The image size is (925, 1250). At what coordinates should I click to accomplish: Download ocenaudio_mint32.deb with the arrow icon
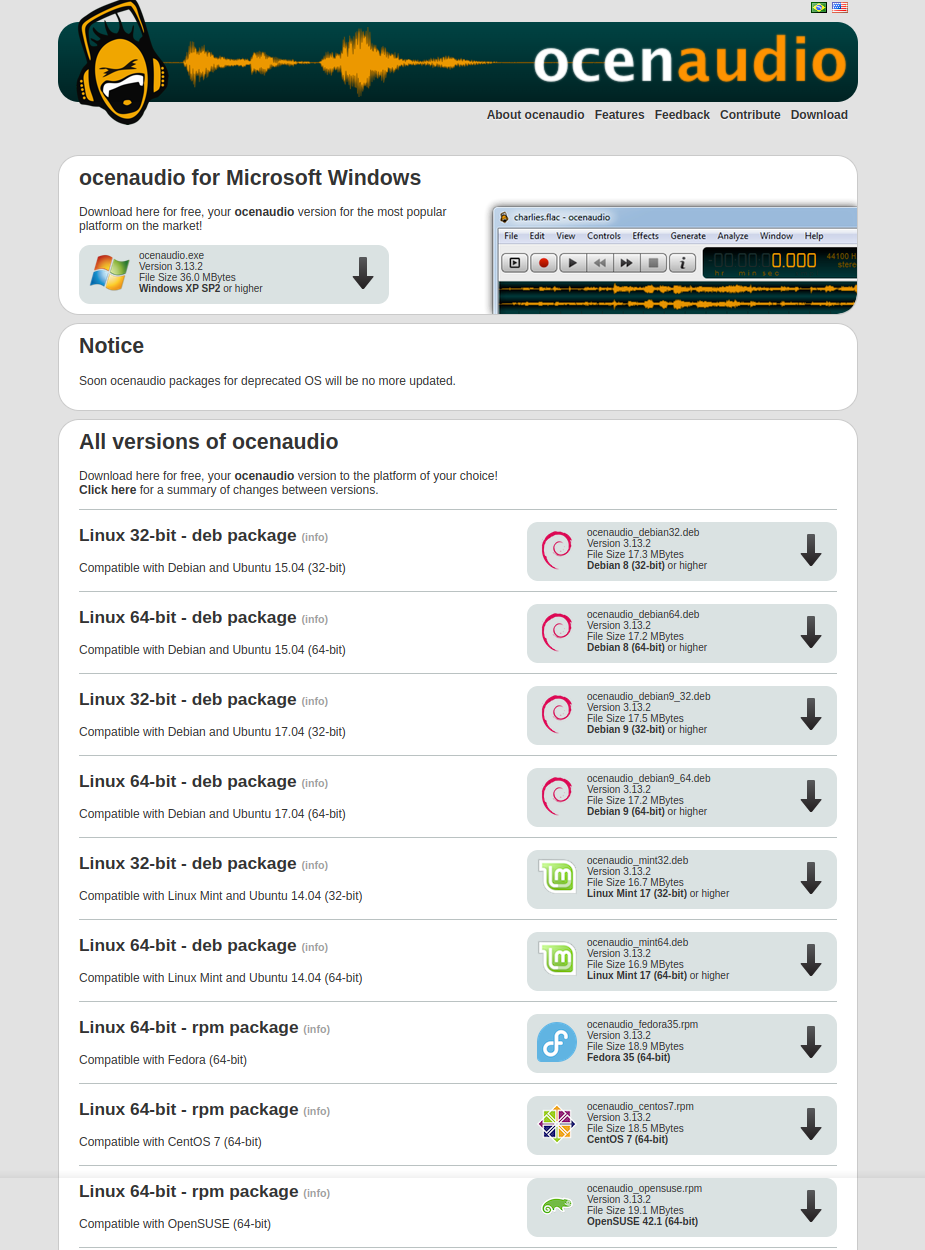pos(811,878)
